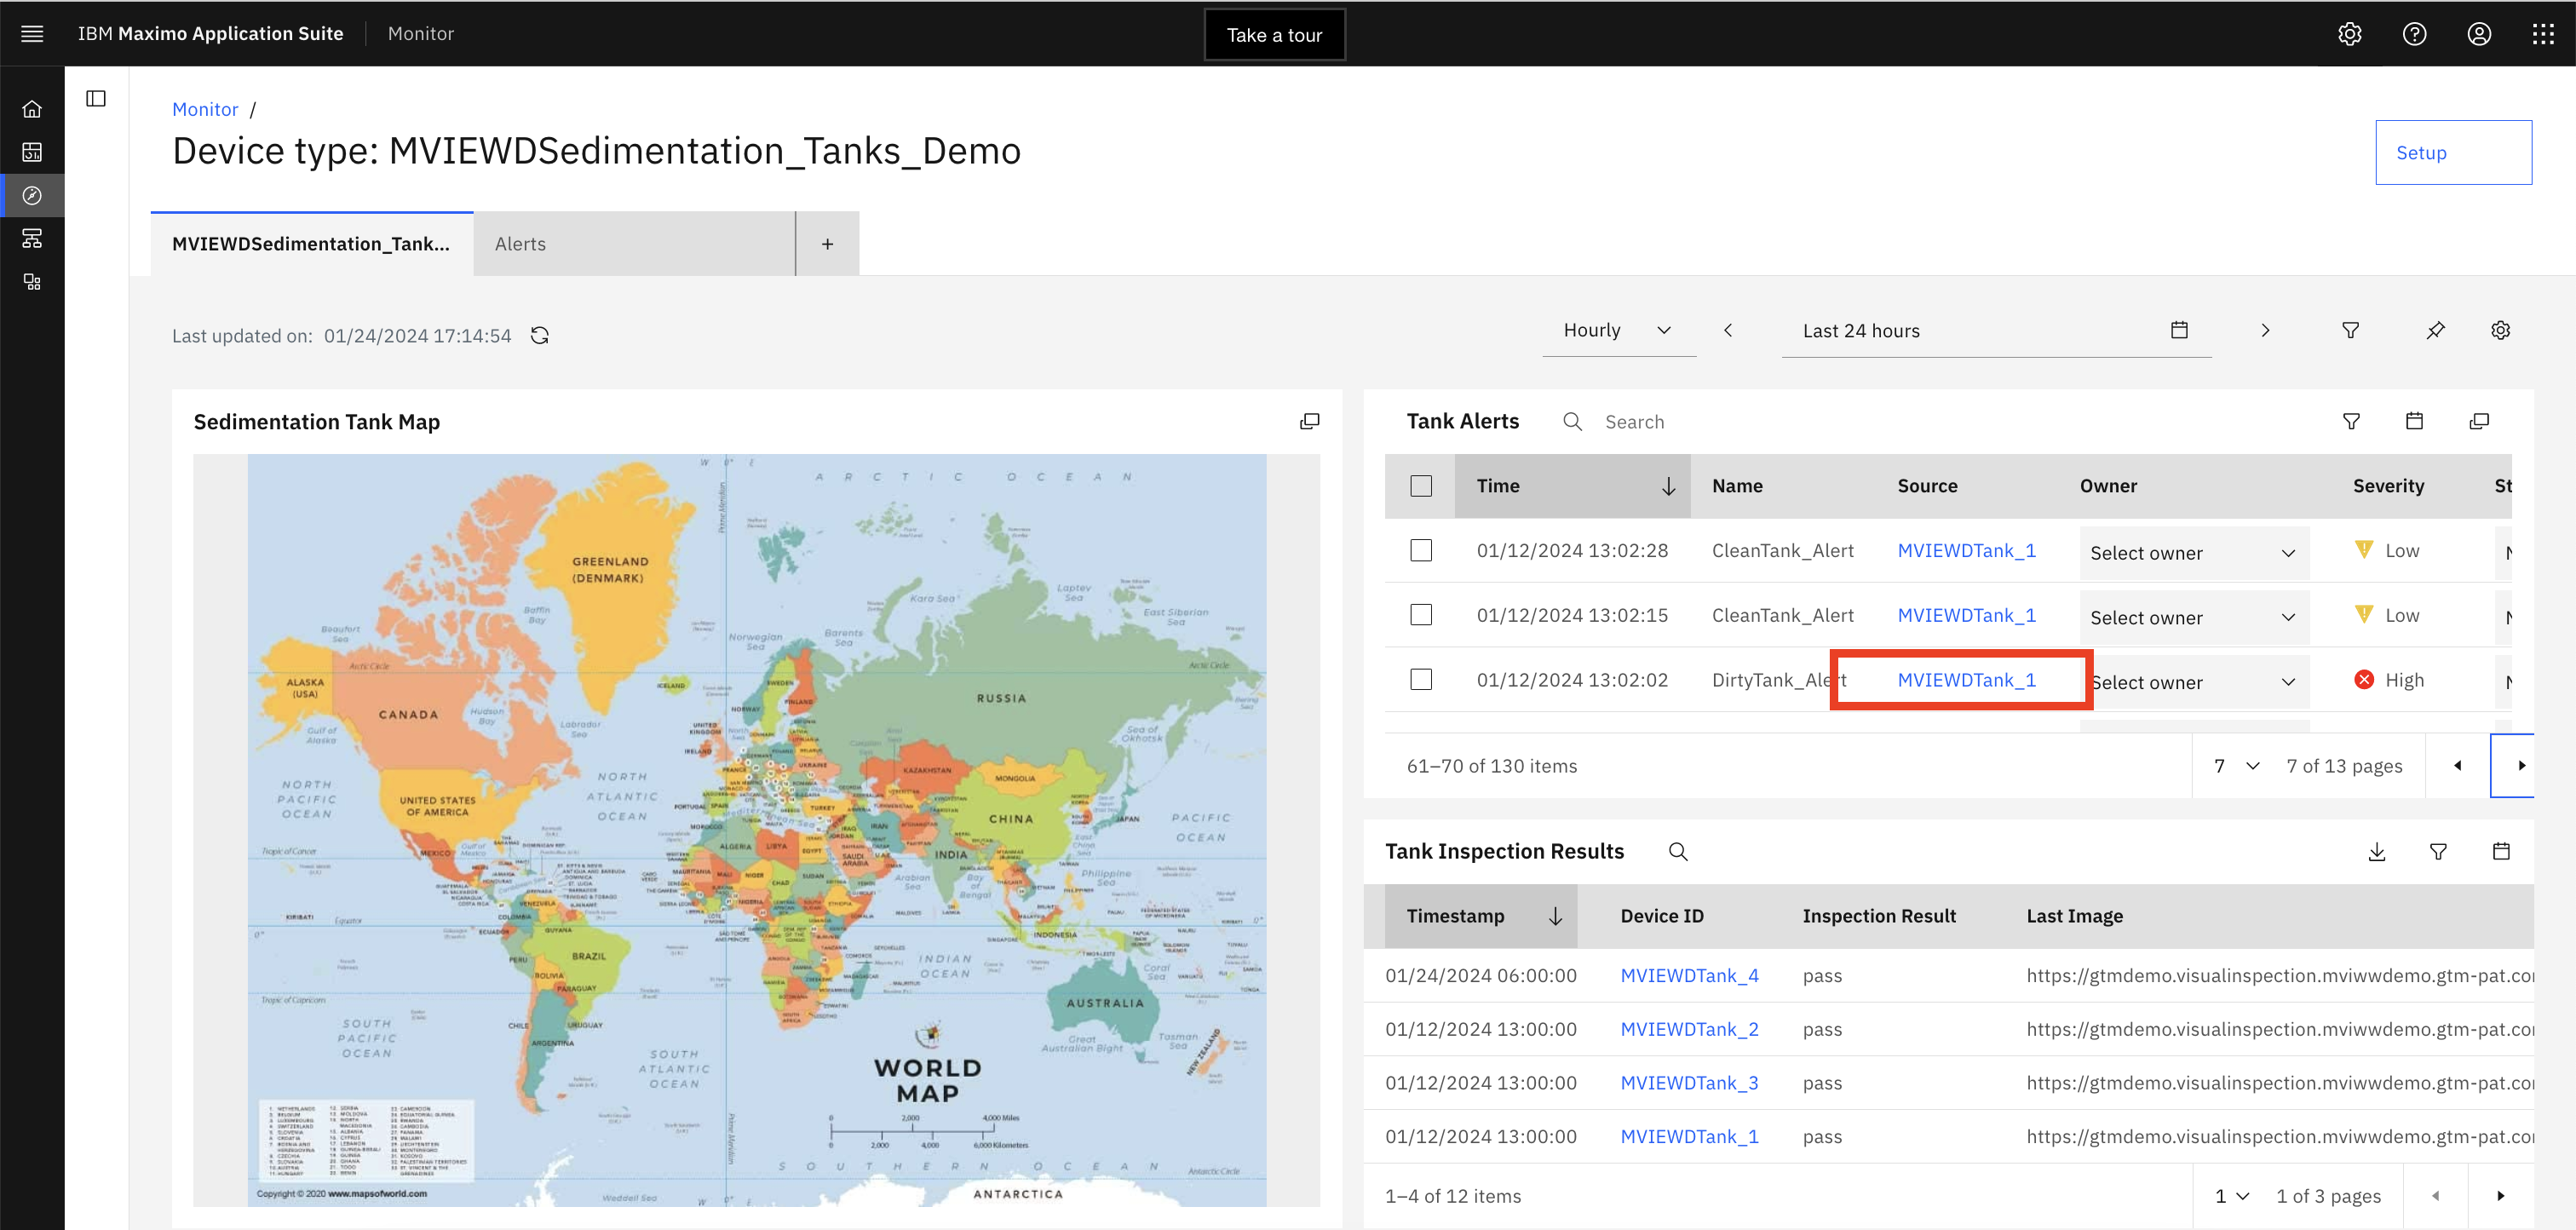This screenshot has height=1230, width=2576.
Task: Open the calendar in Last 24 hours field
Action: (x=2180, y=330)
